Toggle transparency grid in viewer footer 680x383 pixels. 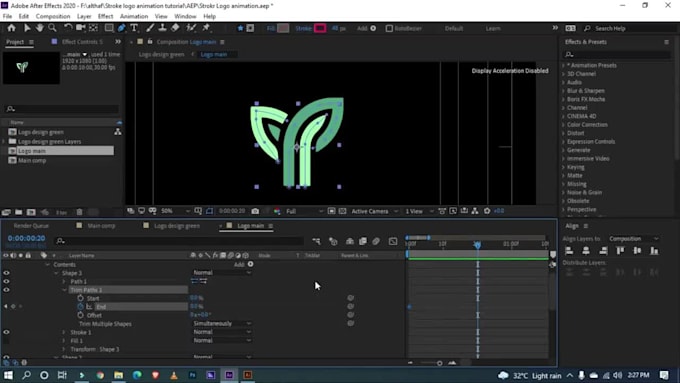343,211
